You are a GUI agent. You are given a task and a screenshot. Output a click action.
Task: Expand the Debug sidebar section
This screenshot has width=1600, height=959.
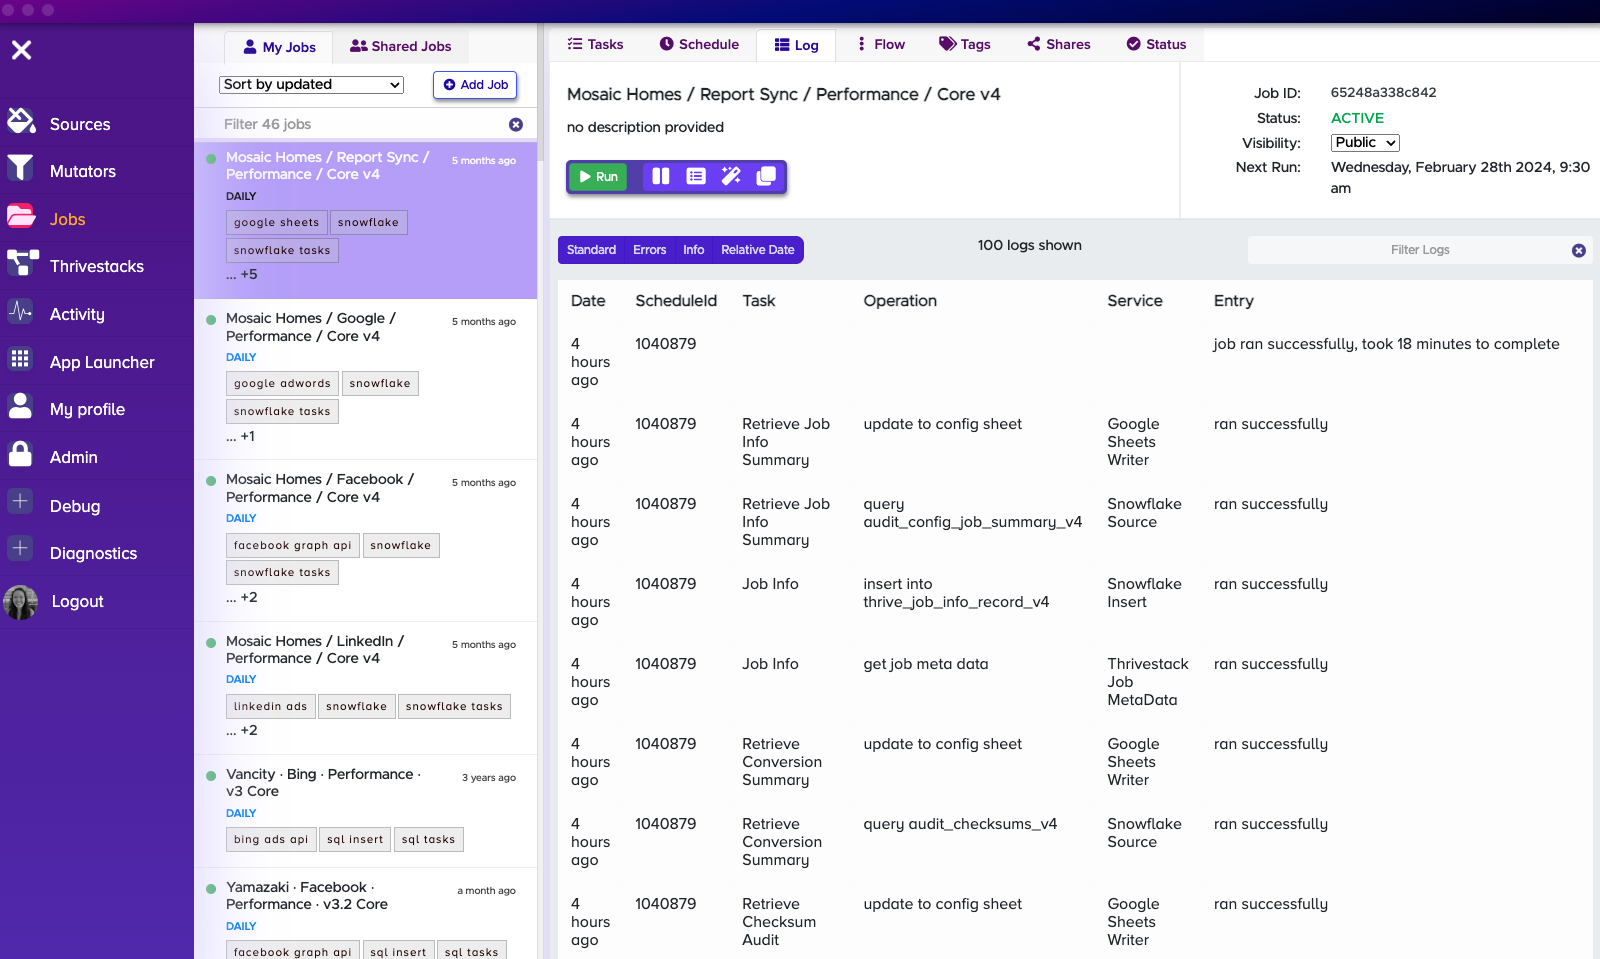[x=74, y=506]
